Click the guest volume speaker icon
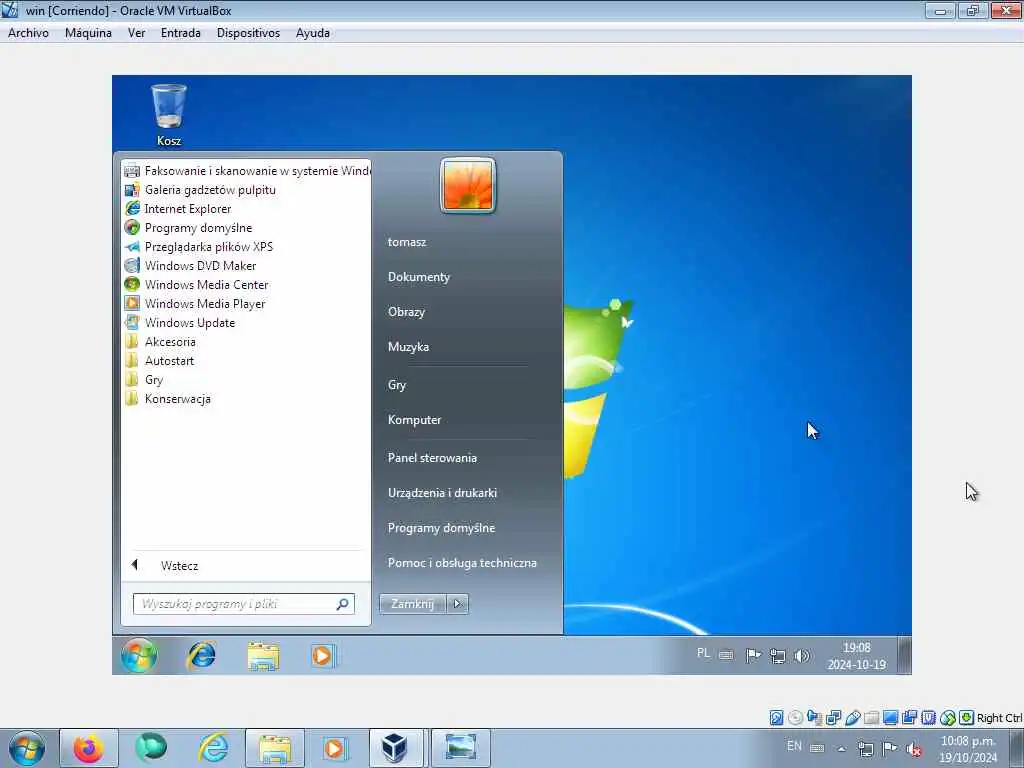 point(802,656)
